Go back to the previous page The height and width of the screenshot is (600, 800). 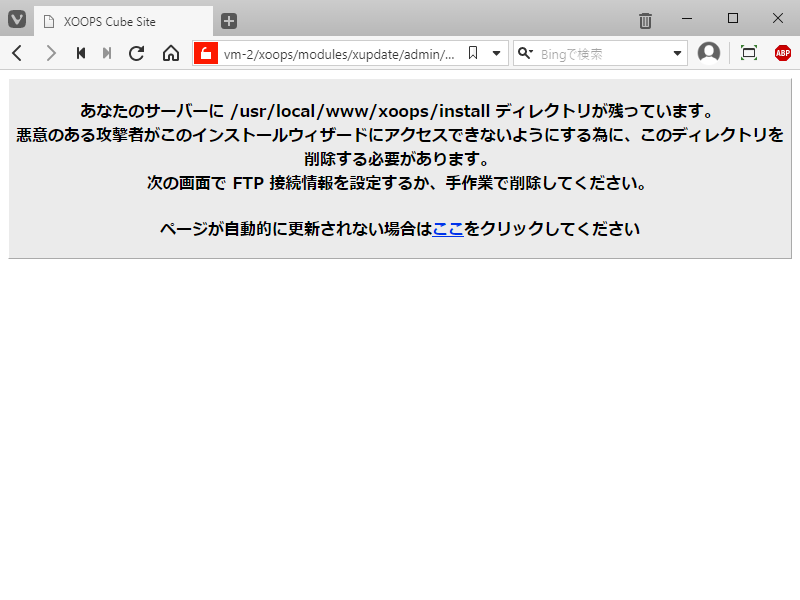pos(17,53)
